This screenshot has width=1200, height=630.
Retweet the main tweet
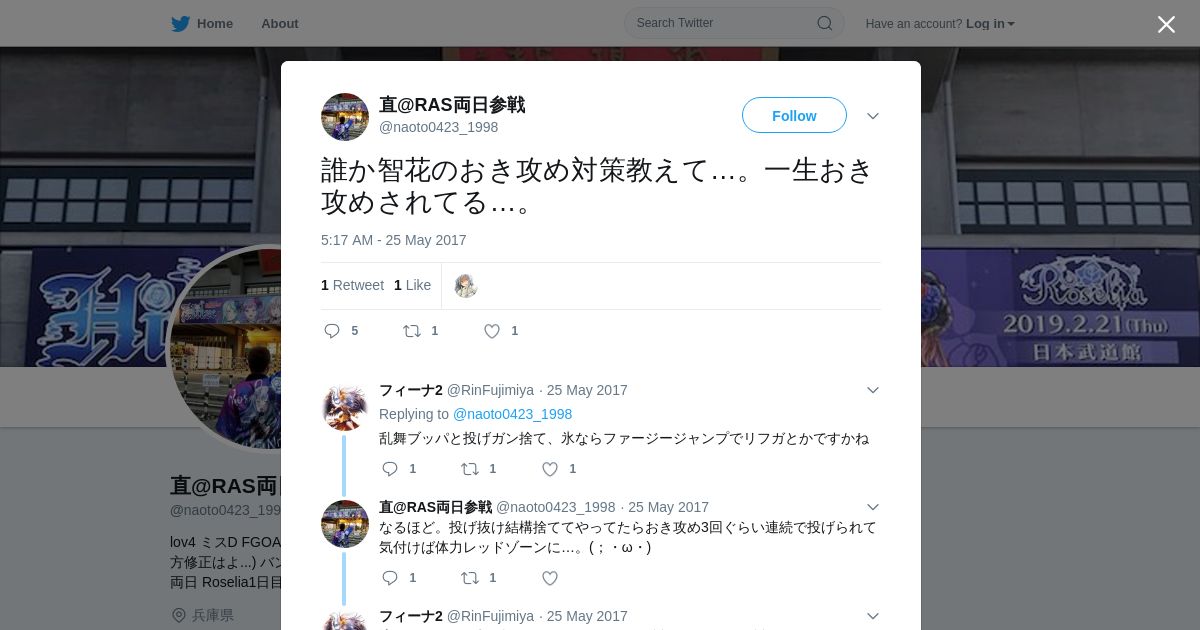(x=412, y=331)
